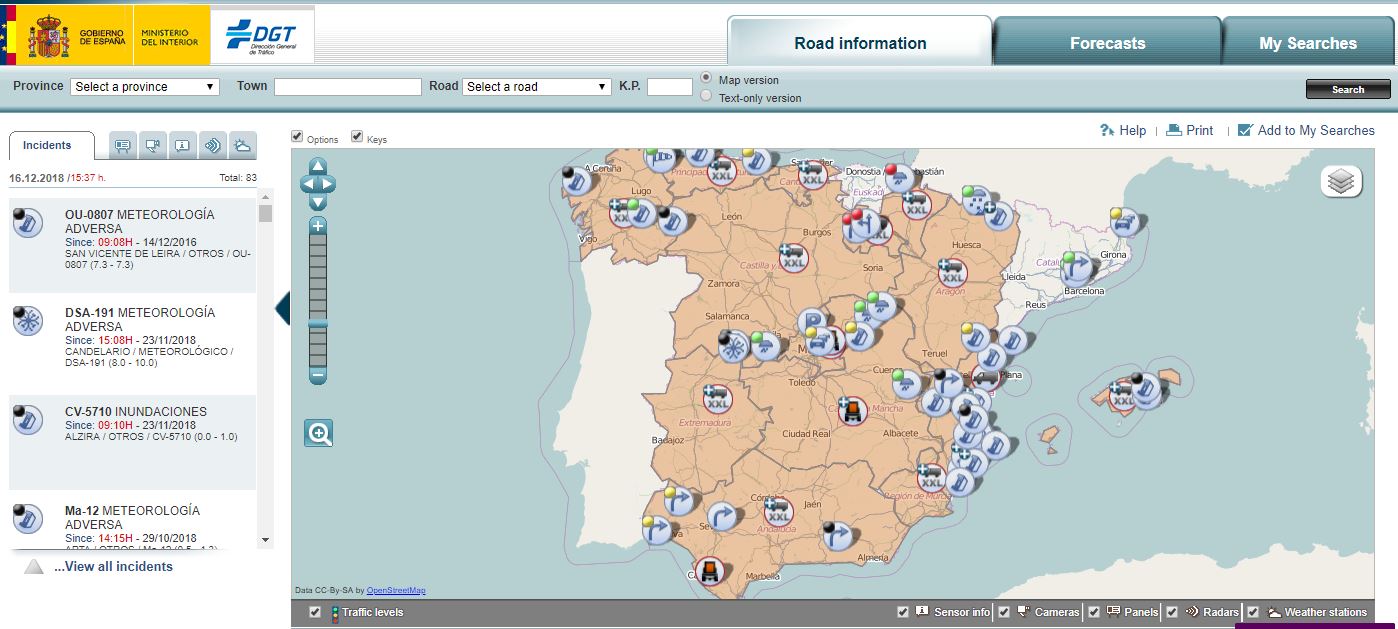The image size is (1398, 629).
Task: Uncheck the Radars layer checkbox
Action: click(1171, 612)
